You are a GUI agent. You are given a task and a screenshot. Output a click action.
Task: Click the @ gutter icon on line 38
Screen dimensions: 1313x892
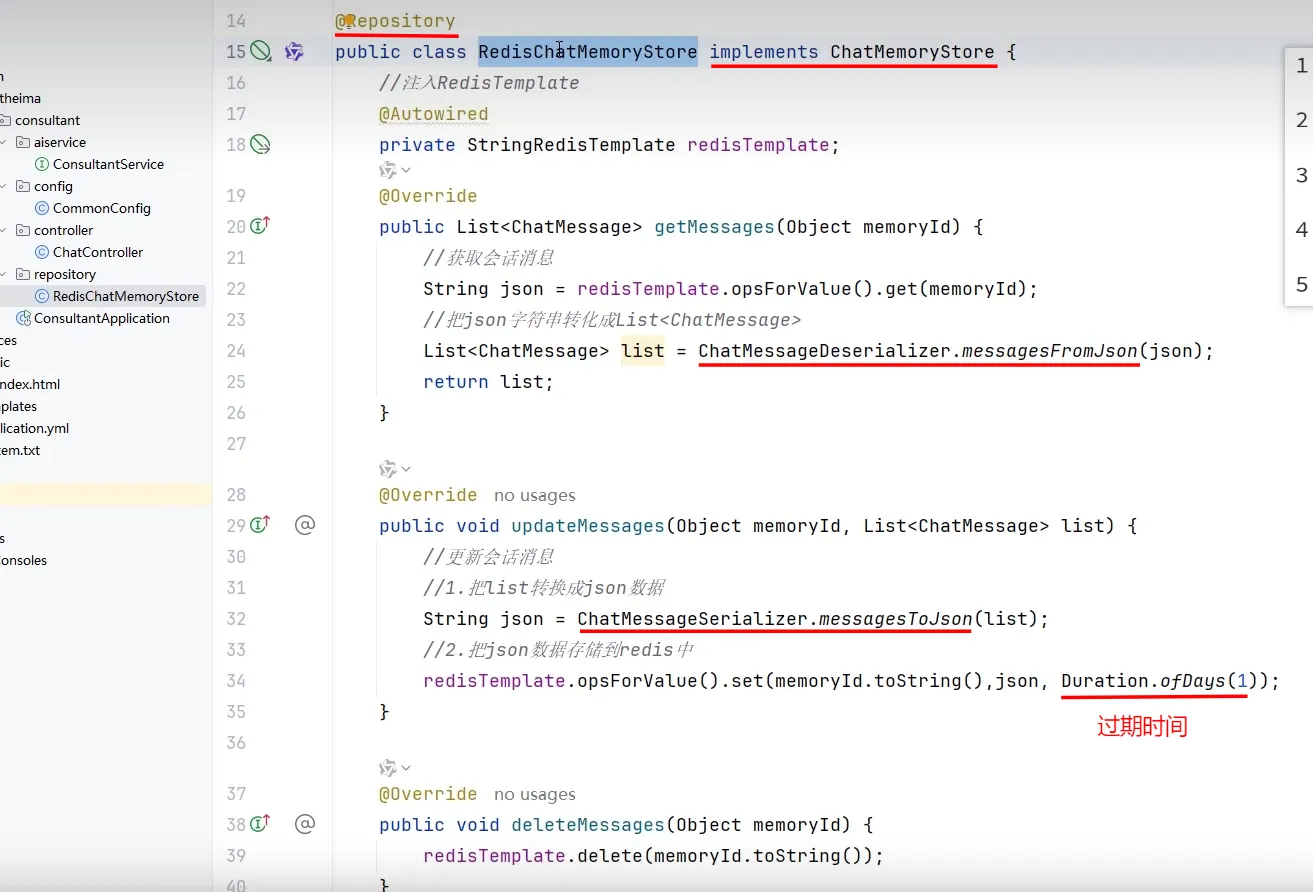[305, 824]
